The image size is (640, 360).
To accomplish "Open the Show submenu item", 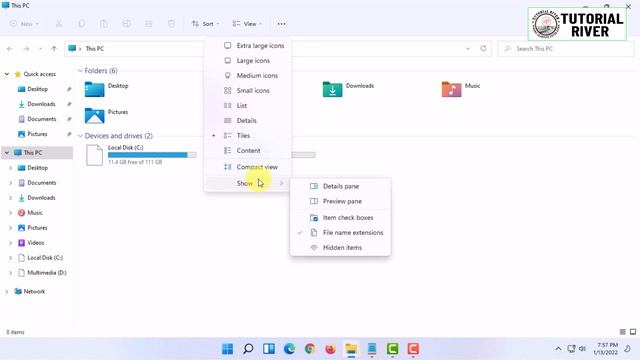I will click(x=248, y=183).
